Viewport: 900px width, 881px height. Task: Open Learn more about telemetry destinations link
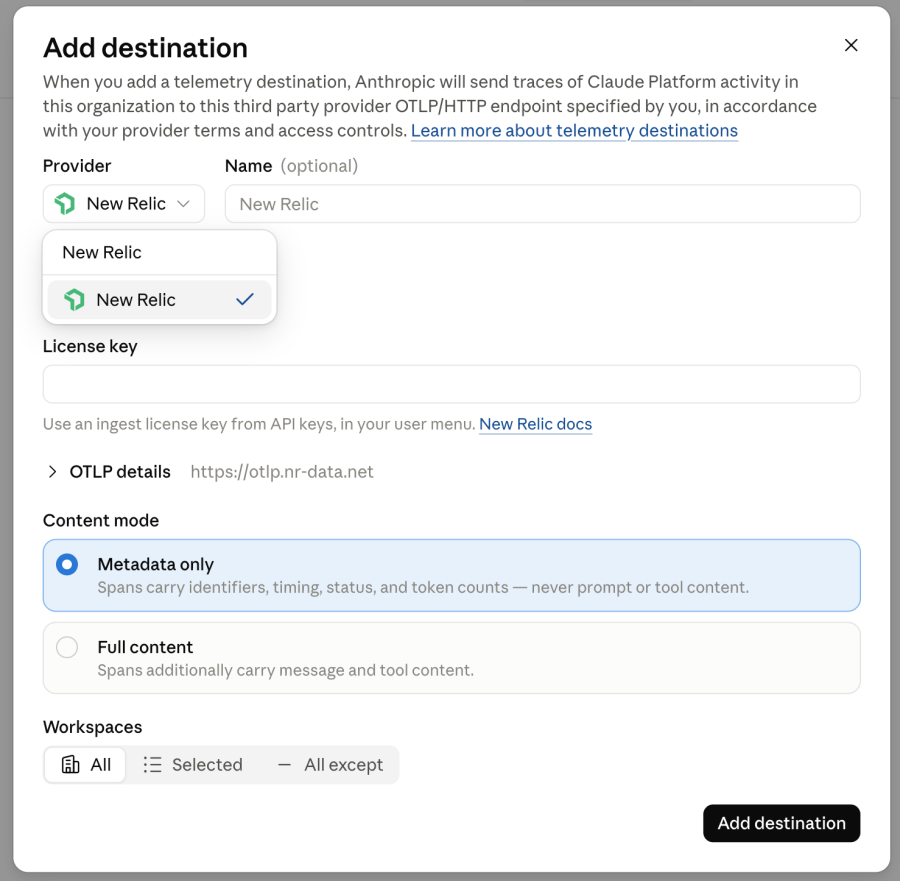pos(574,131)
